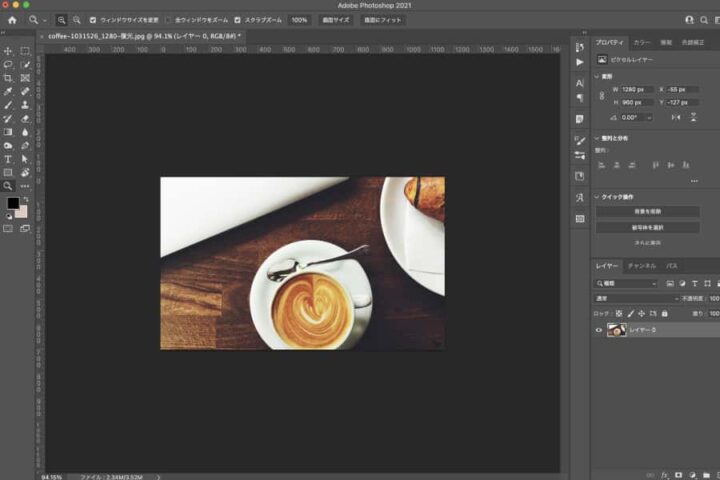Image resolution: width=720 pixels, height=480 pixels.
Task: Open the History panel icon
Action: (579, 47)
